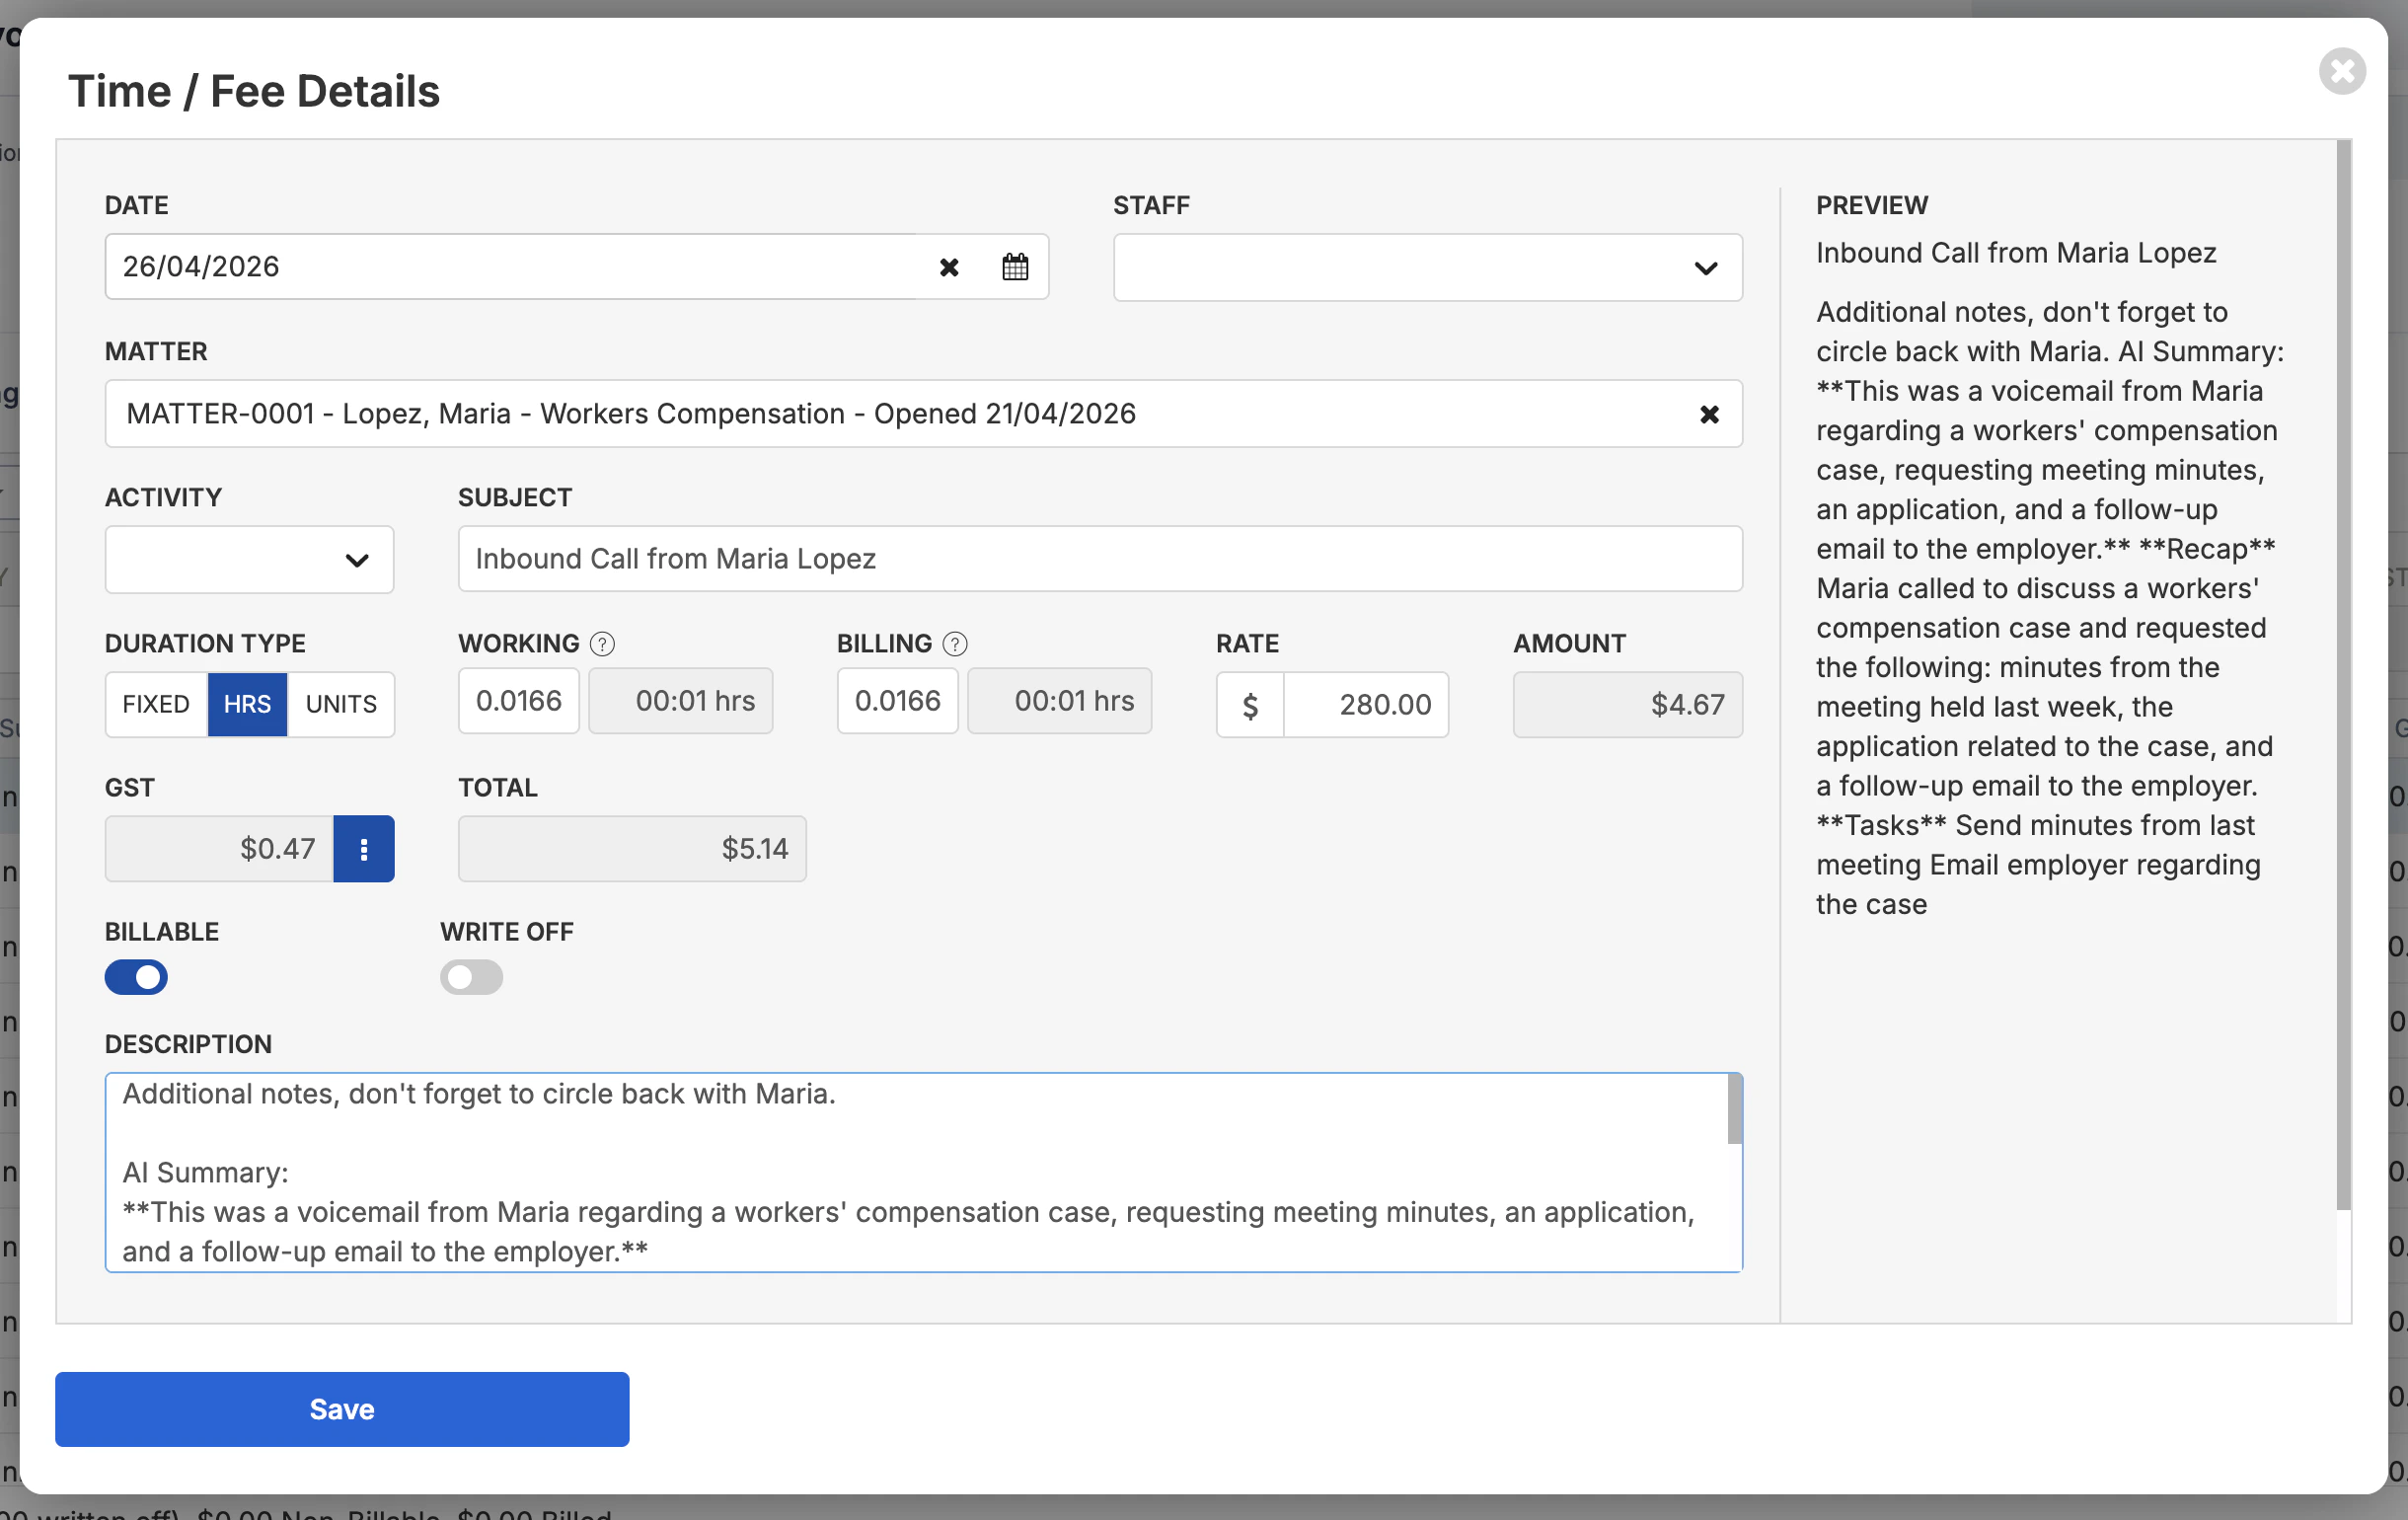2408x1520 pixels.
Task: Click the Billing help question mark icon
Action: (x=954, y=643)
